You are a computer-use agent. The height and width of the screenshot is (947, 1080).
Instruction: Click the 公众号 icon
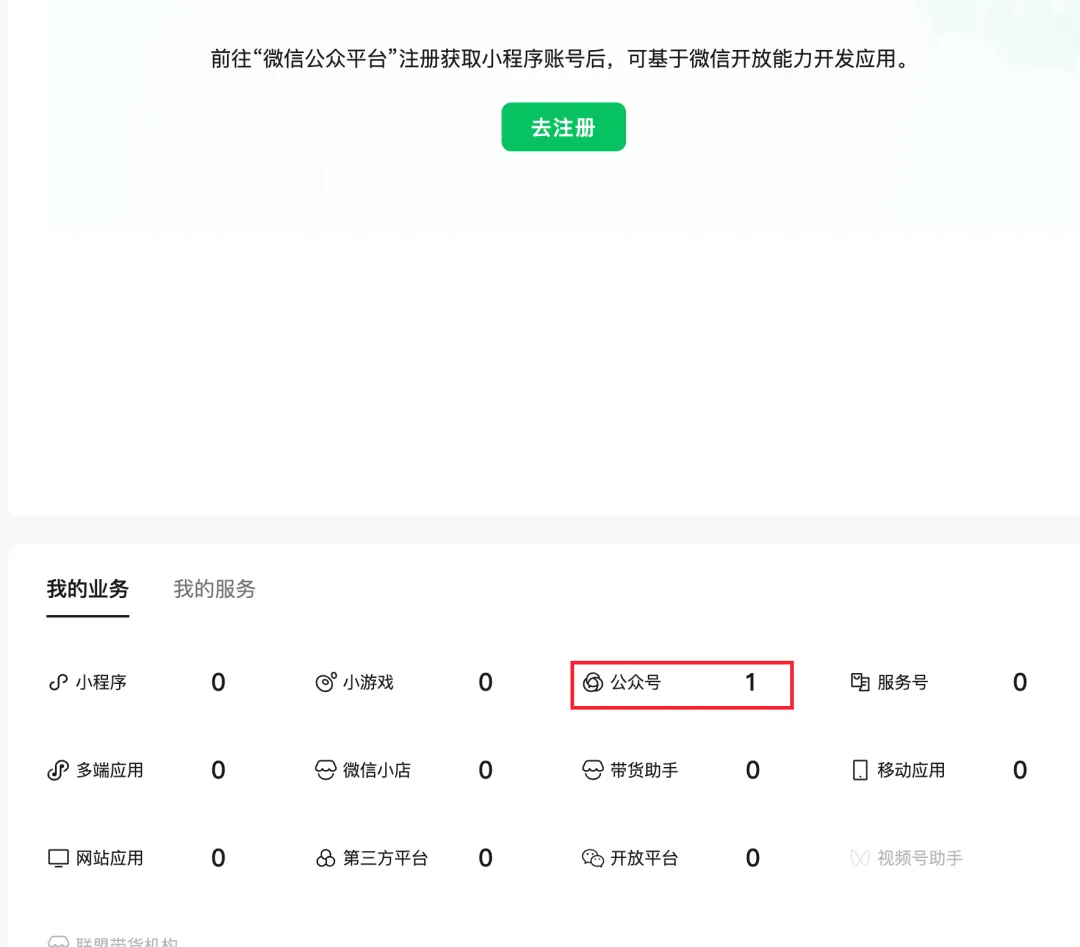593,683
